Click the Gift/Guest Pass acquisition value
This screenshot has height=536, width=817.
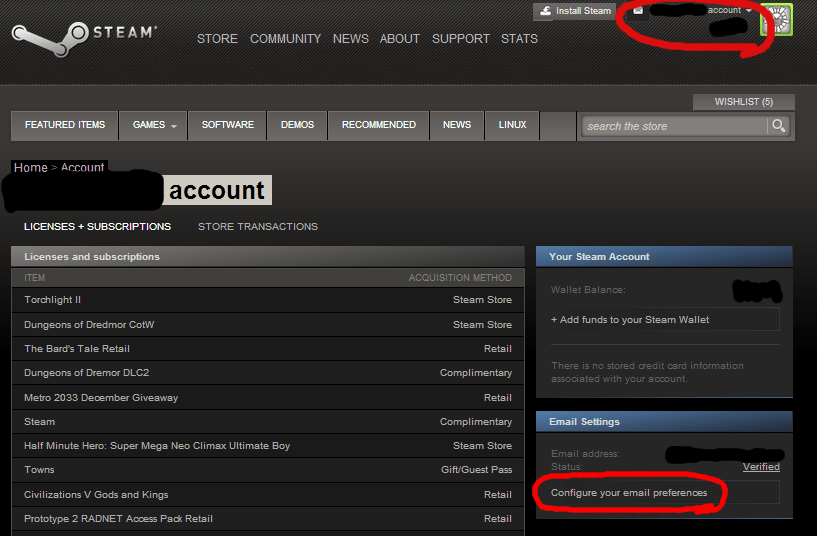click(x=476, y=470)
